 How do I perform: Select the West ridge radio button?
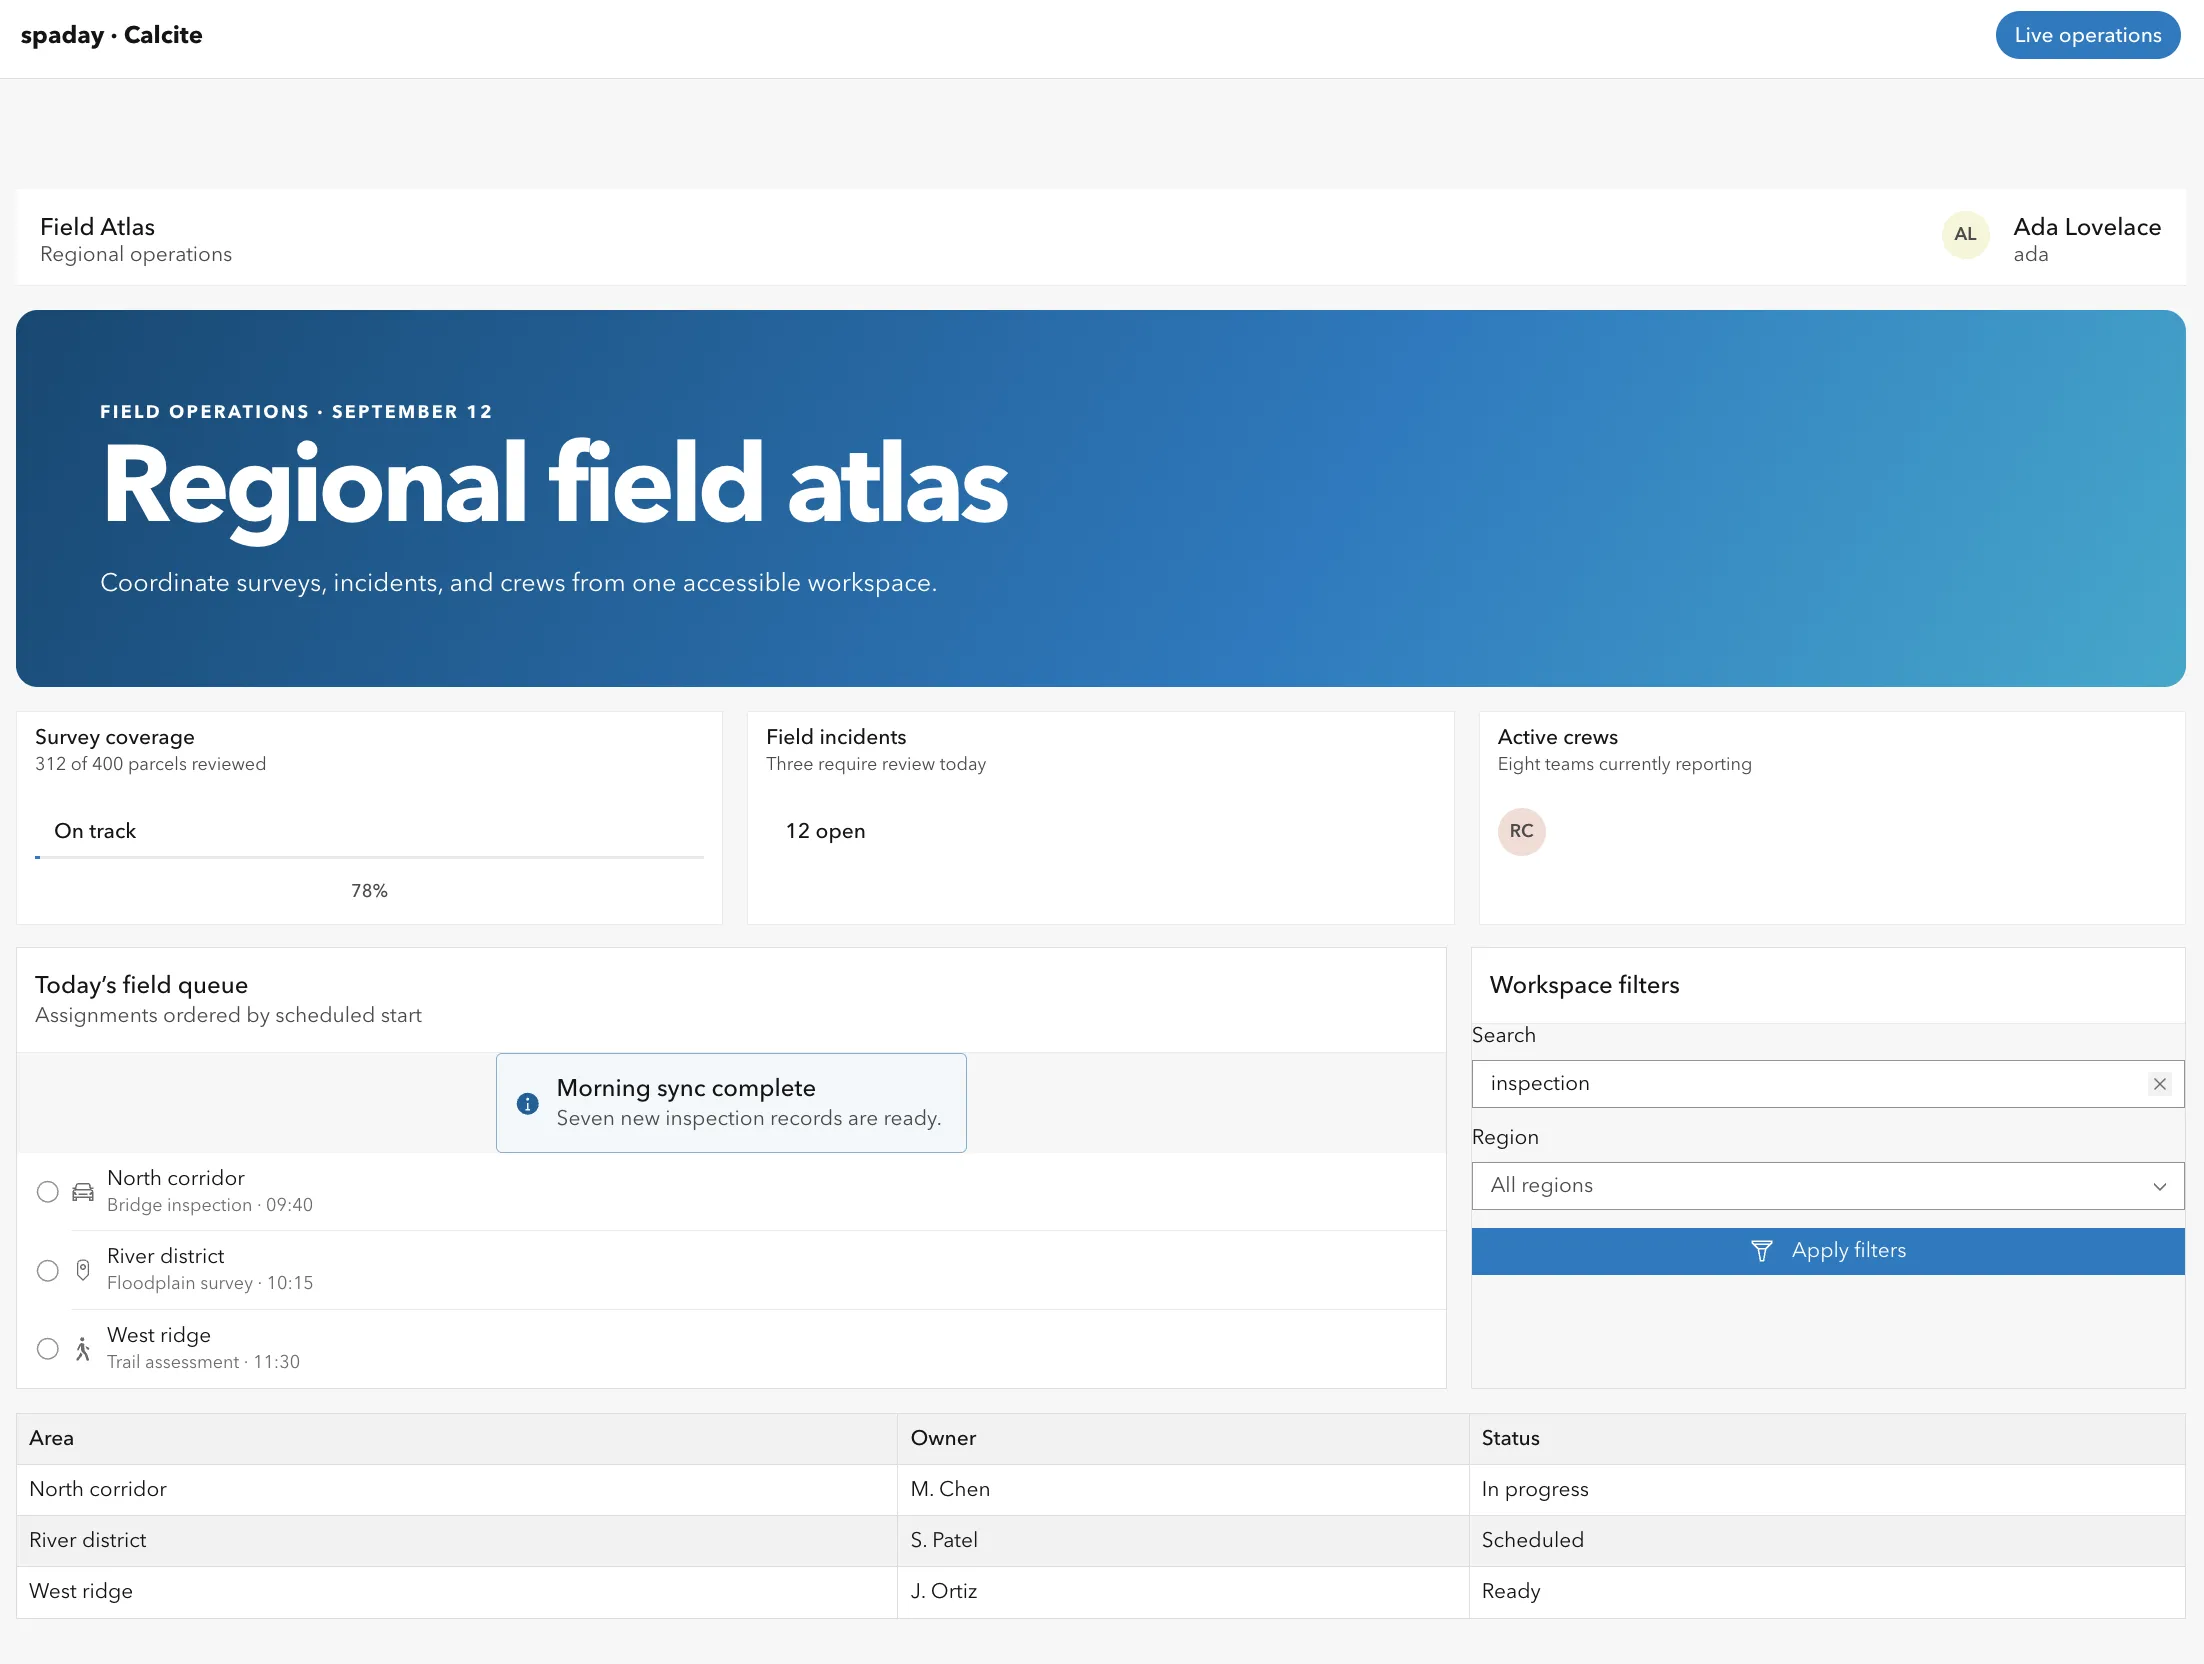(47, 1349)
